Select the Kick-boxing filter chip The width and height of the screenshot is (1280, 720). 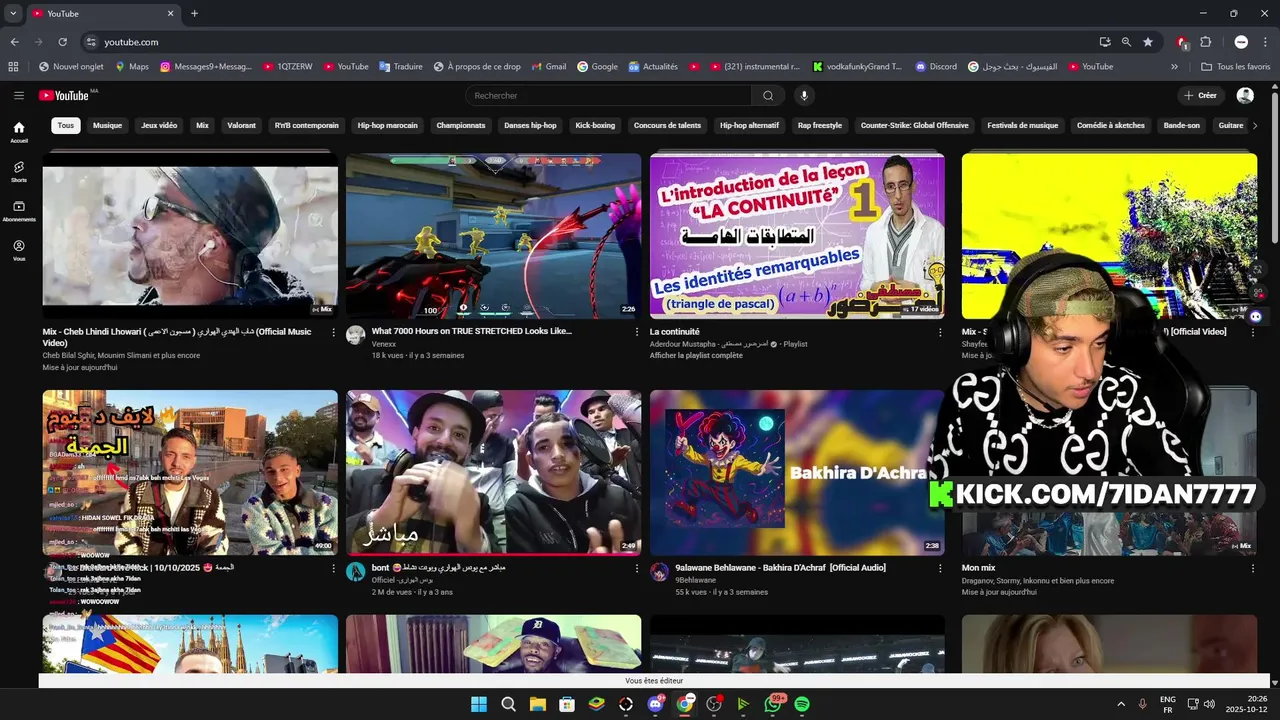(595, 125)
